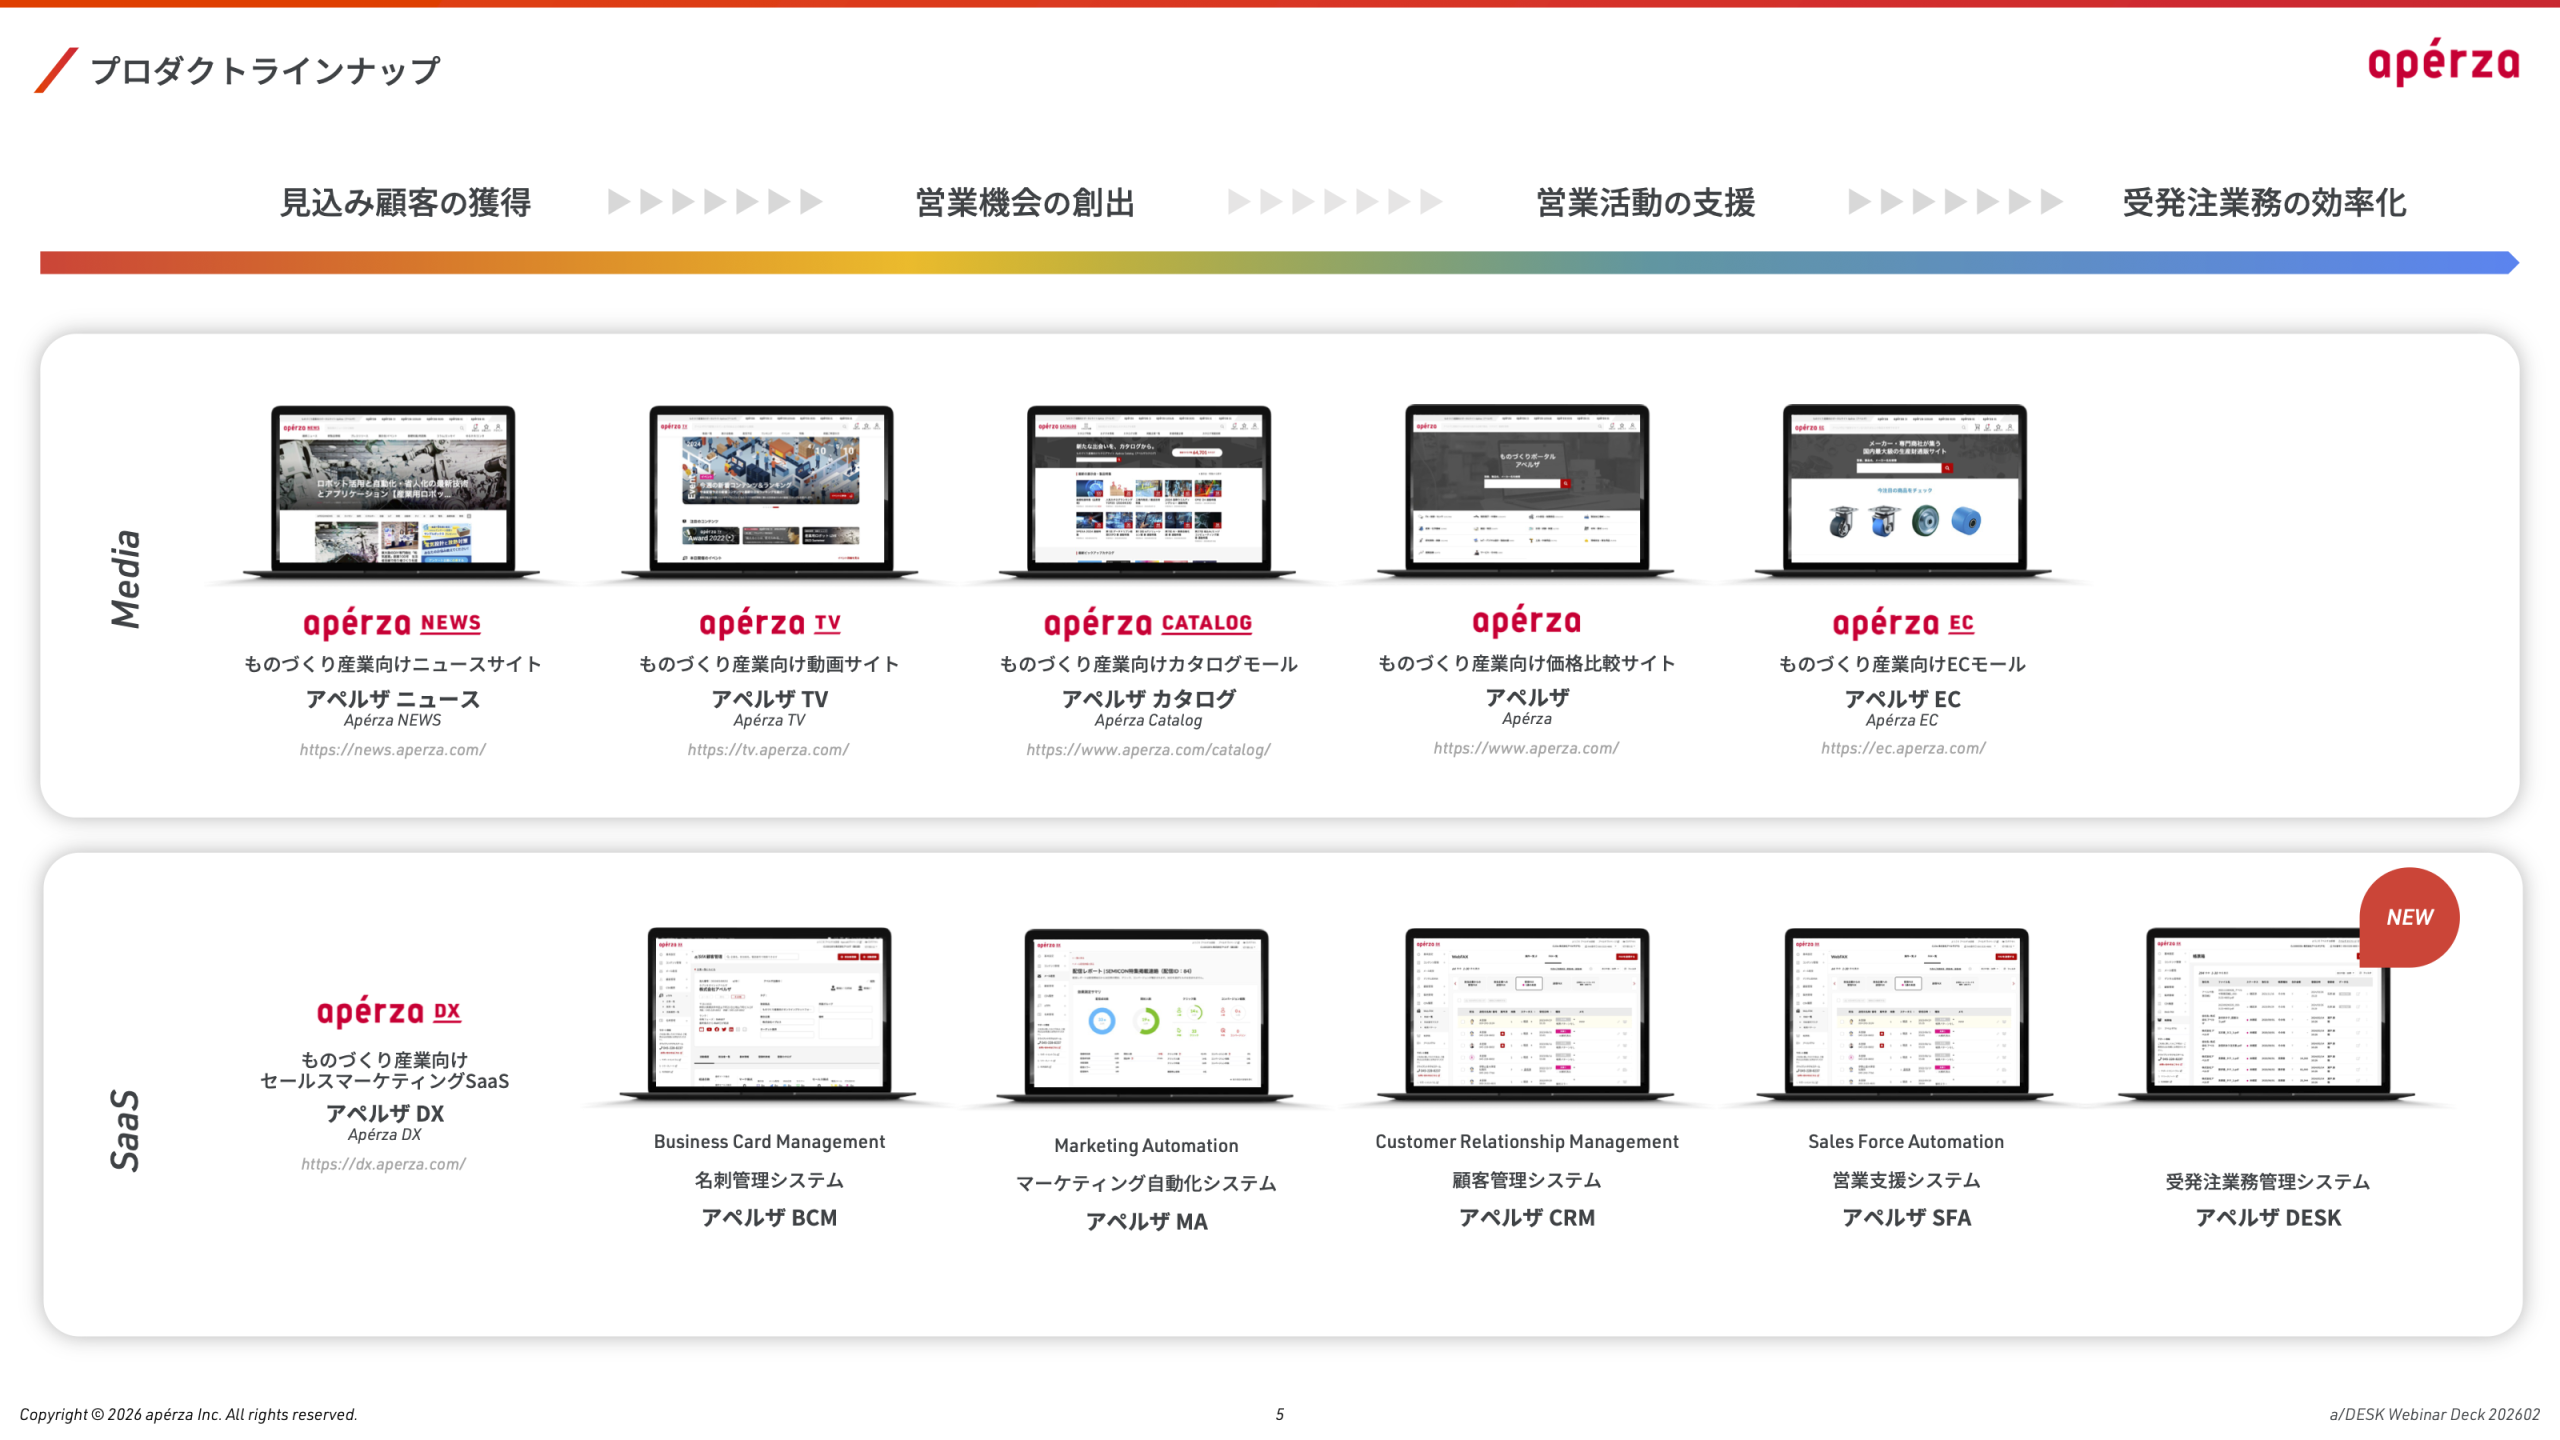Select the セールスマーケティングSaaS description line
This screenshot has width=2560, height=1440.
(x=384, y=1081)
